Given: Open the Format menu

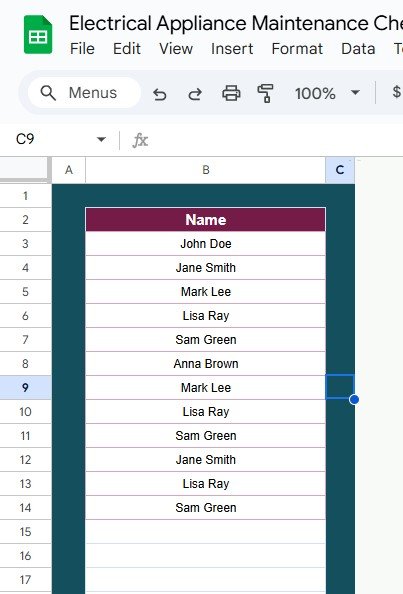Looking at the screenshot, I should click(297, 49).
